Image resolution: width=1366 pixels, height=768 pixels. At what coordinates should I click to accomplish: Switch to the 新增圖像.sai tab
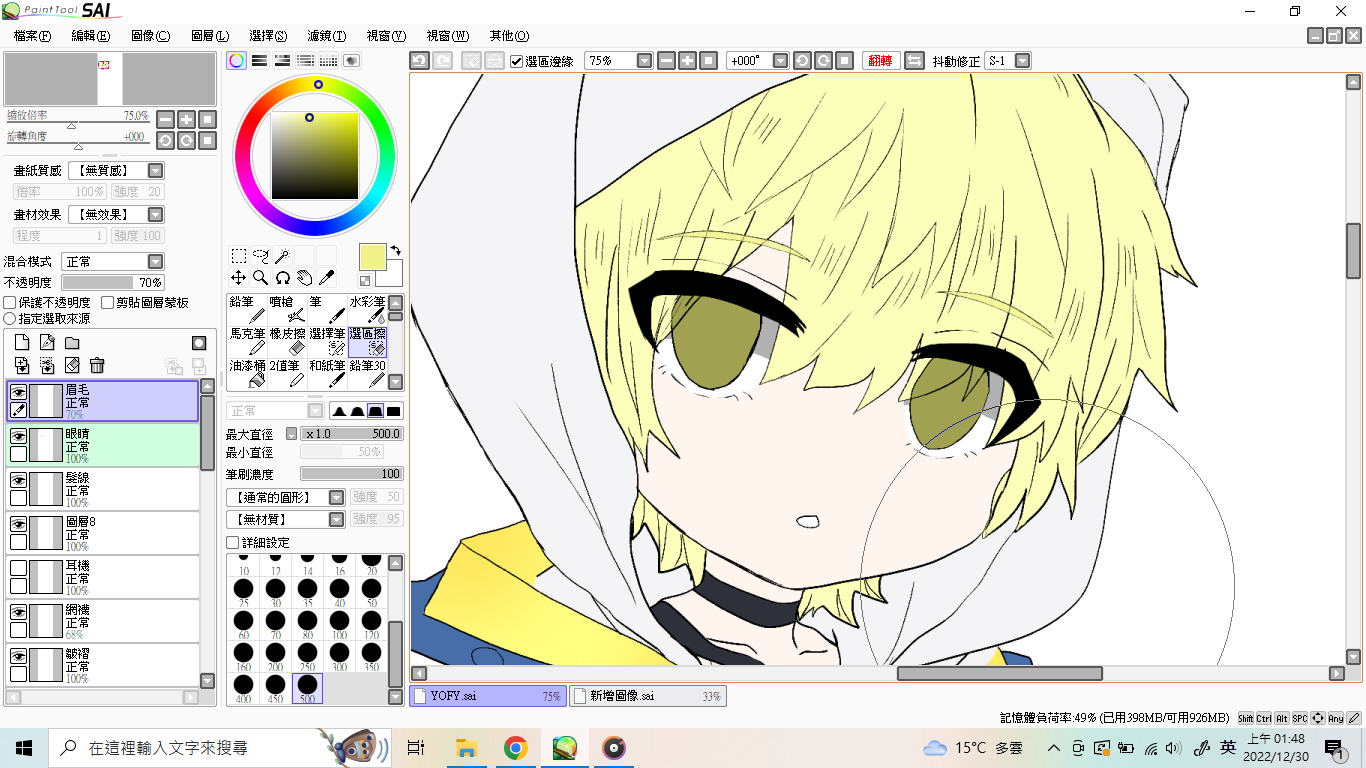(648, 696)
